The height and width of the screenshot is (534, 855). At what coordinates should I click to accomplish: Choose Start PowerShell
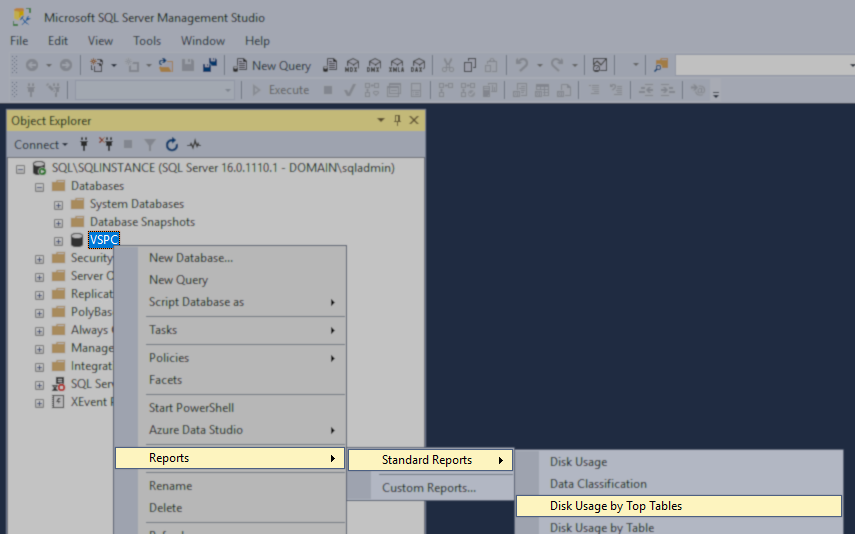pos(230,408)
